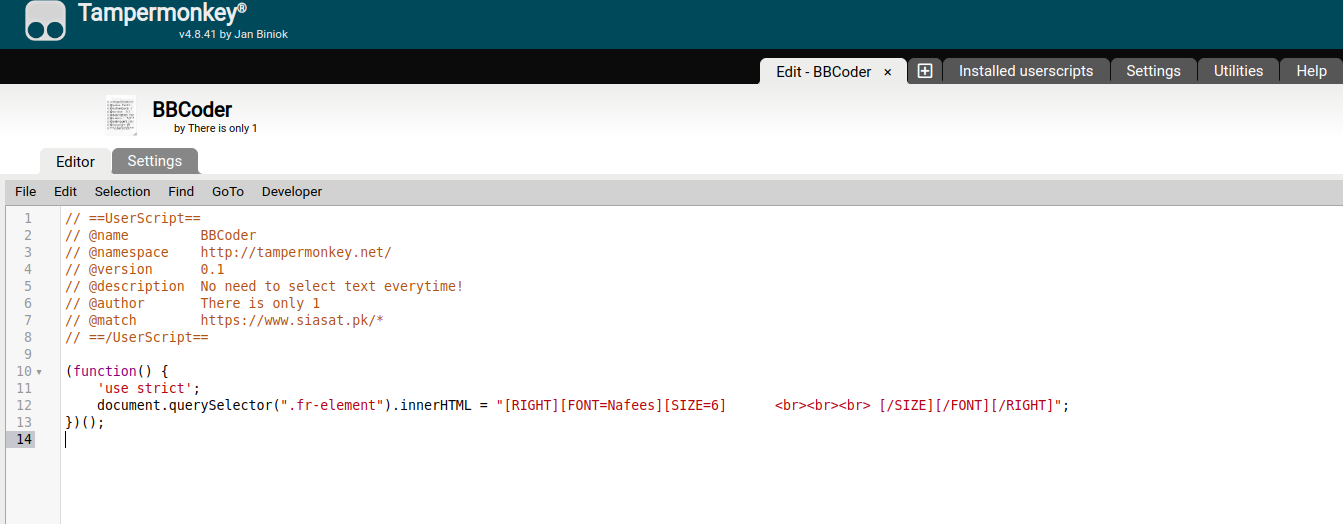Switch to the script Settings sub-tab
The width and height of the screenshot is (1343, 524).
coord(155,161)
